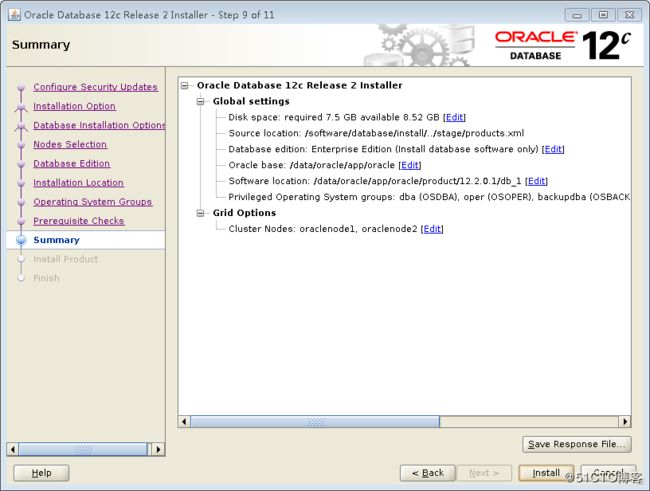Open Database Installation Options step
650x491 pixels.
[x=99, y=125]
